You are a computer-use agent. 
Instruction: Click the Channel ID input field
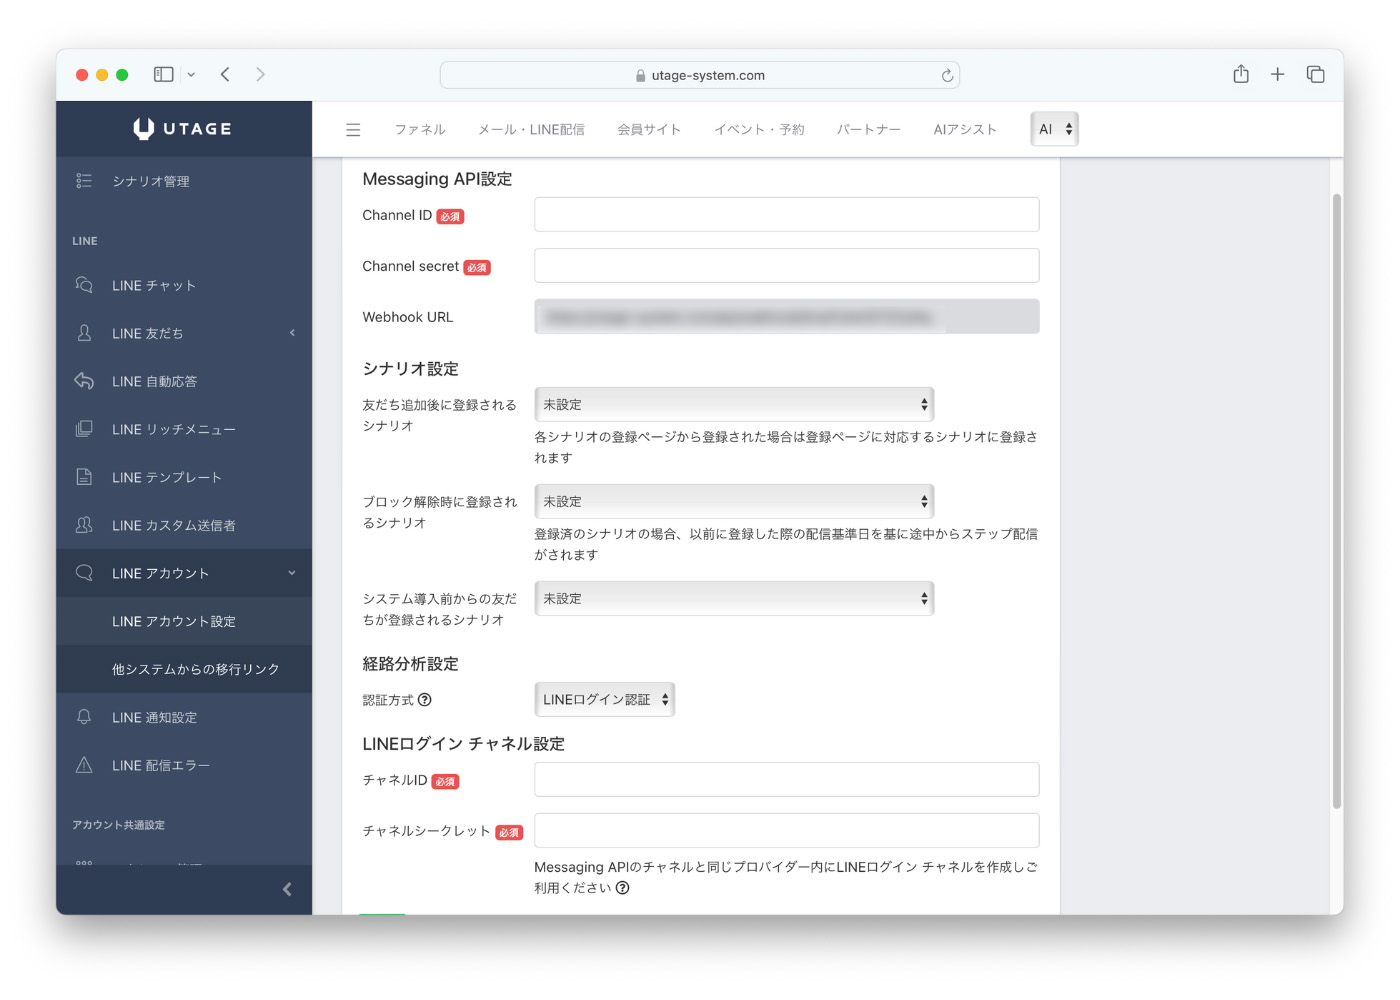point(787,215)
